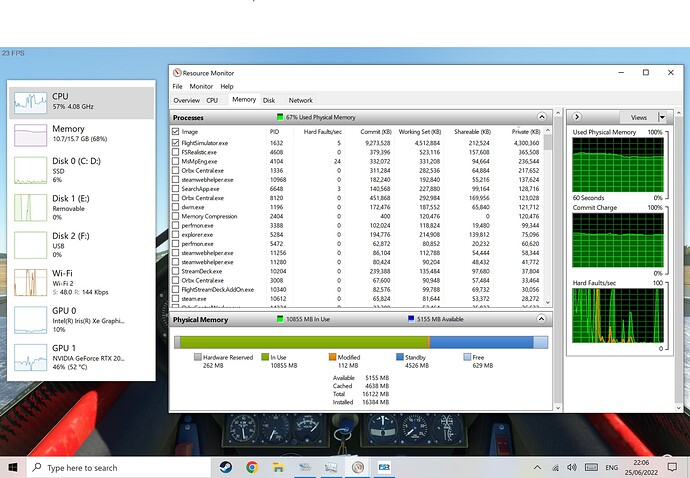Viewport: 690px width, 478px height.
Task: Toggle the Image select-all checkbox
Action: pos(176,132)
